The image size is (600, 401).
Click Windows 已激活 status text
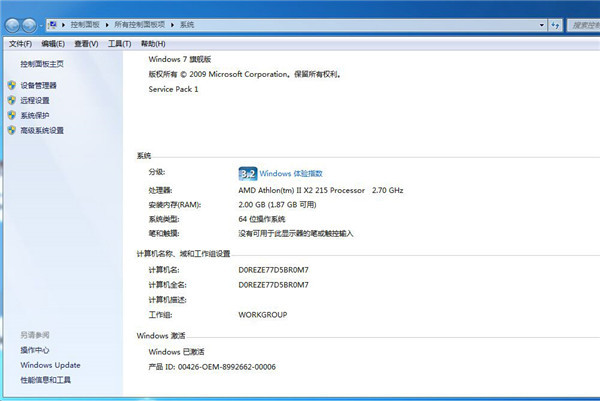176,352
